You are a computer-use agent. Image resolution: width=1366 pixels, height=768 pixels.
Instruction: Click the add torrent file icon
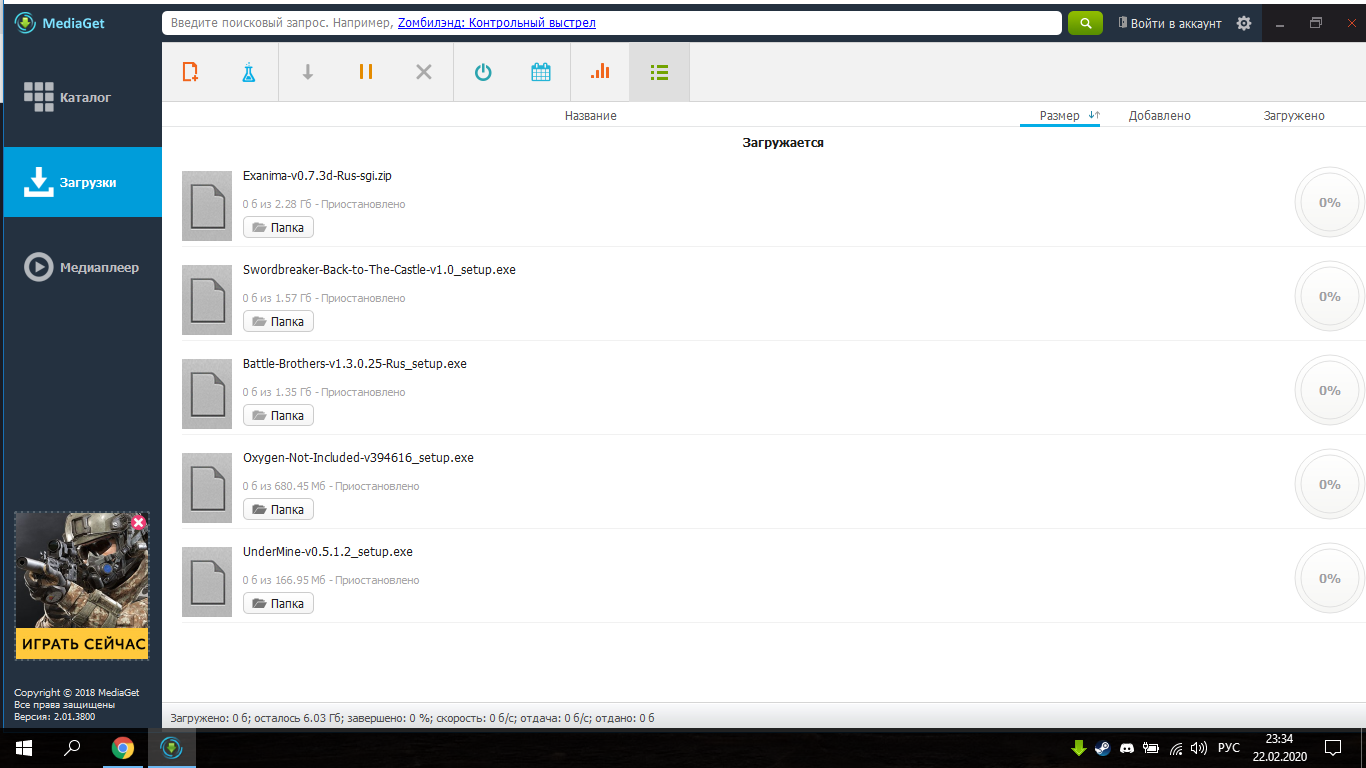coord(190,72)
